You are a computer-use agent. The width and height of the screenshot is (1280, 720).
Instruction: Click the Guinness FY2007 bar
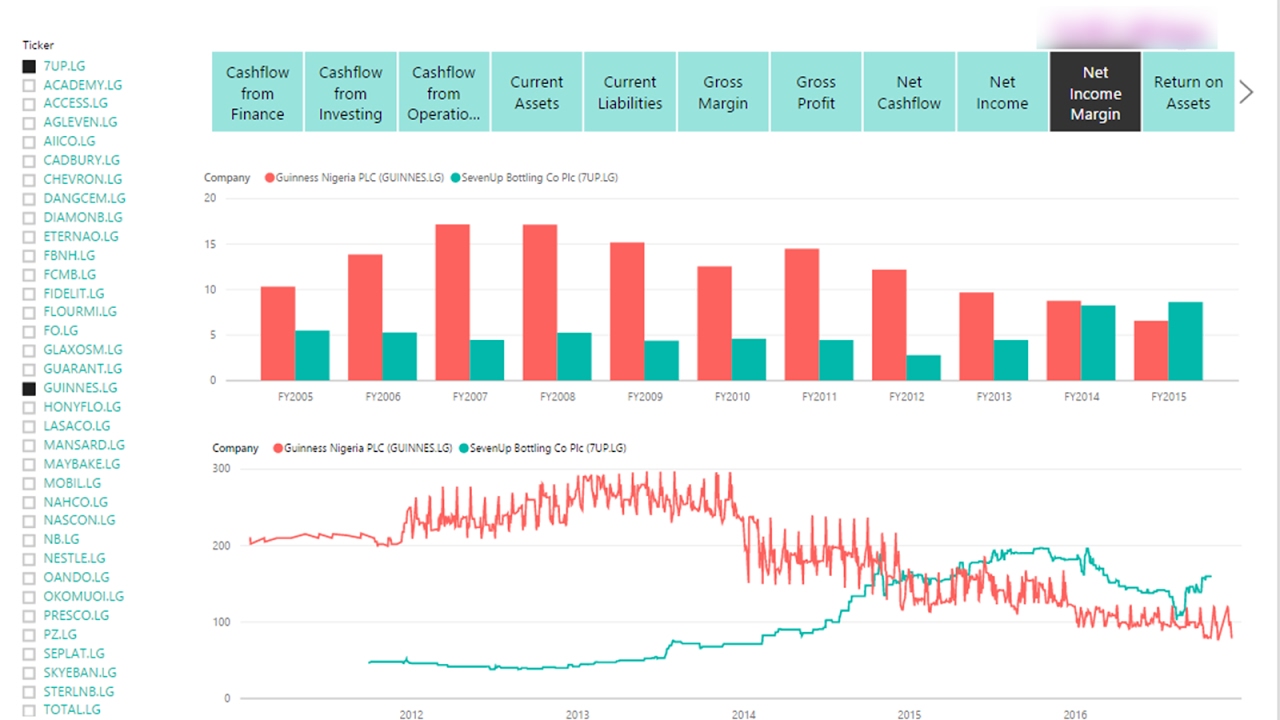(x=452, y=302)
